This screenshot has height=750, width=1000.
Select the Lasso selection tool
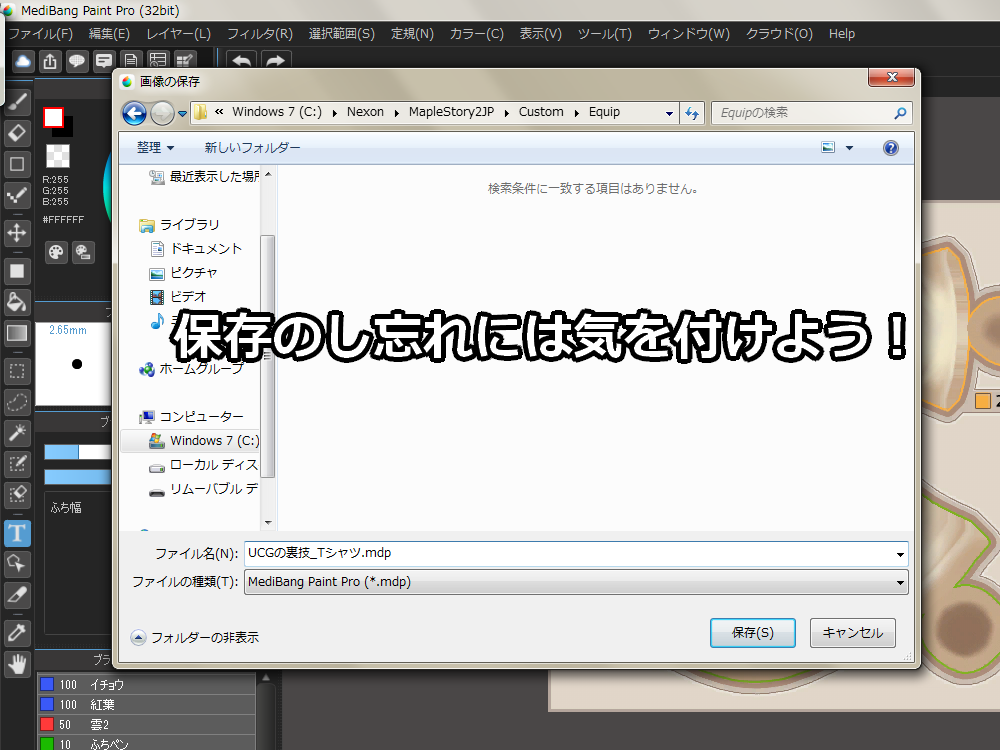pyautogui.click(x=17, y=402)
